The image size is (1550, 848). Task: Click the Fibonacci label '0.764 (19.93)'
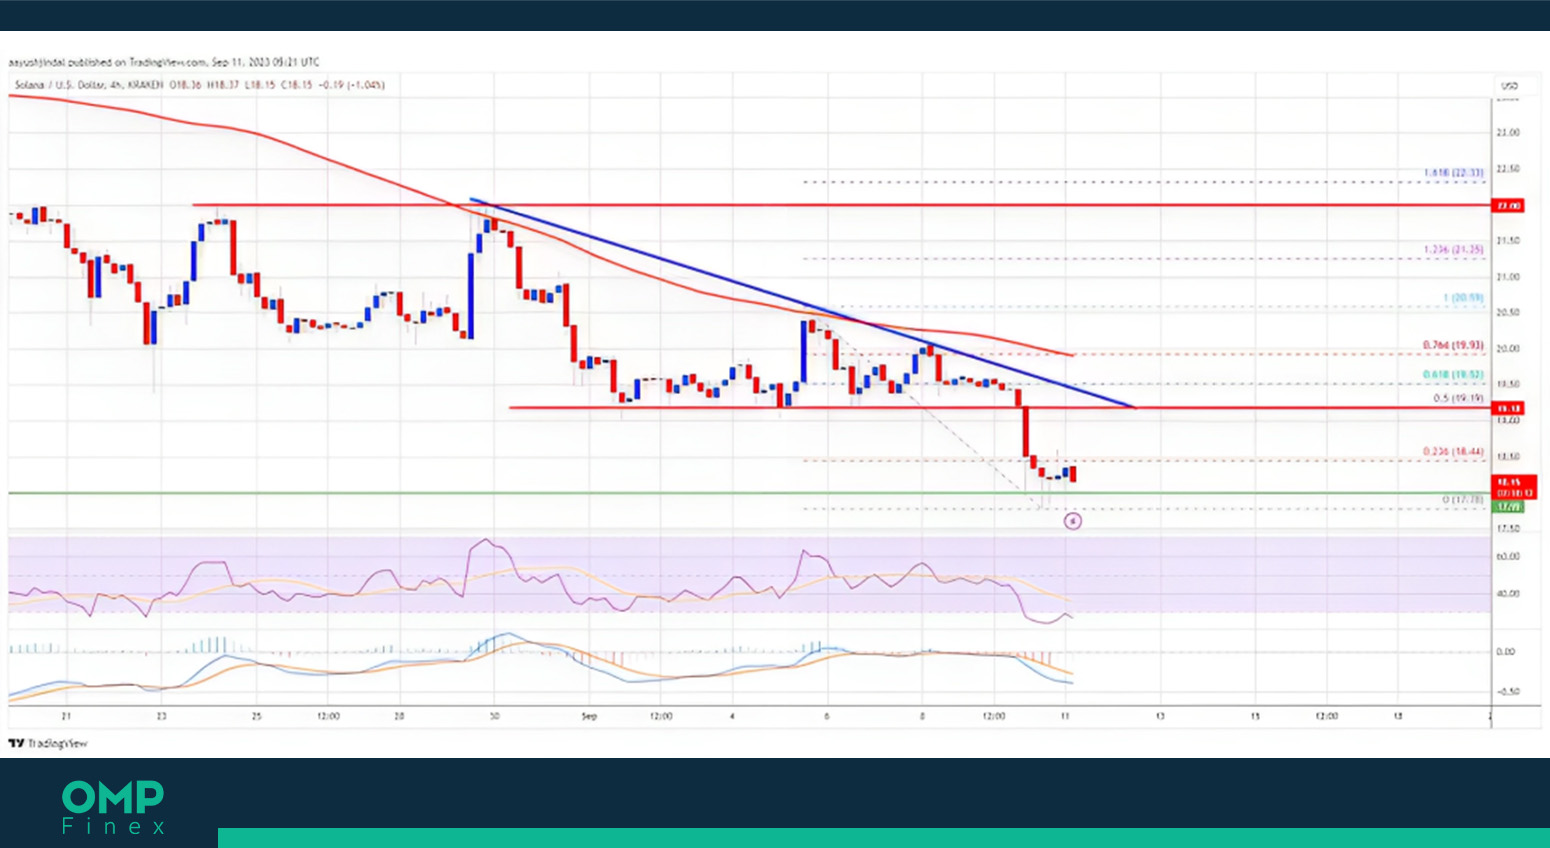(x=1454, y=346)
